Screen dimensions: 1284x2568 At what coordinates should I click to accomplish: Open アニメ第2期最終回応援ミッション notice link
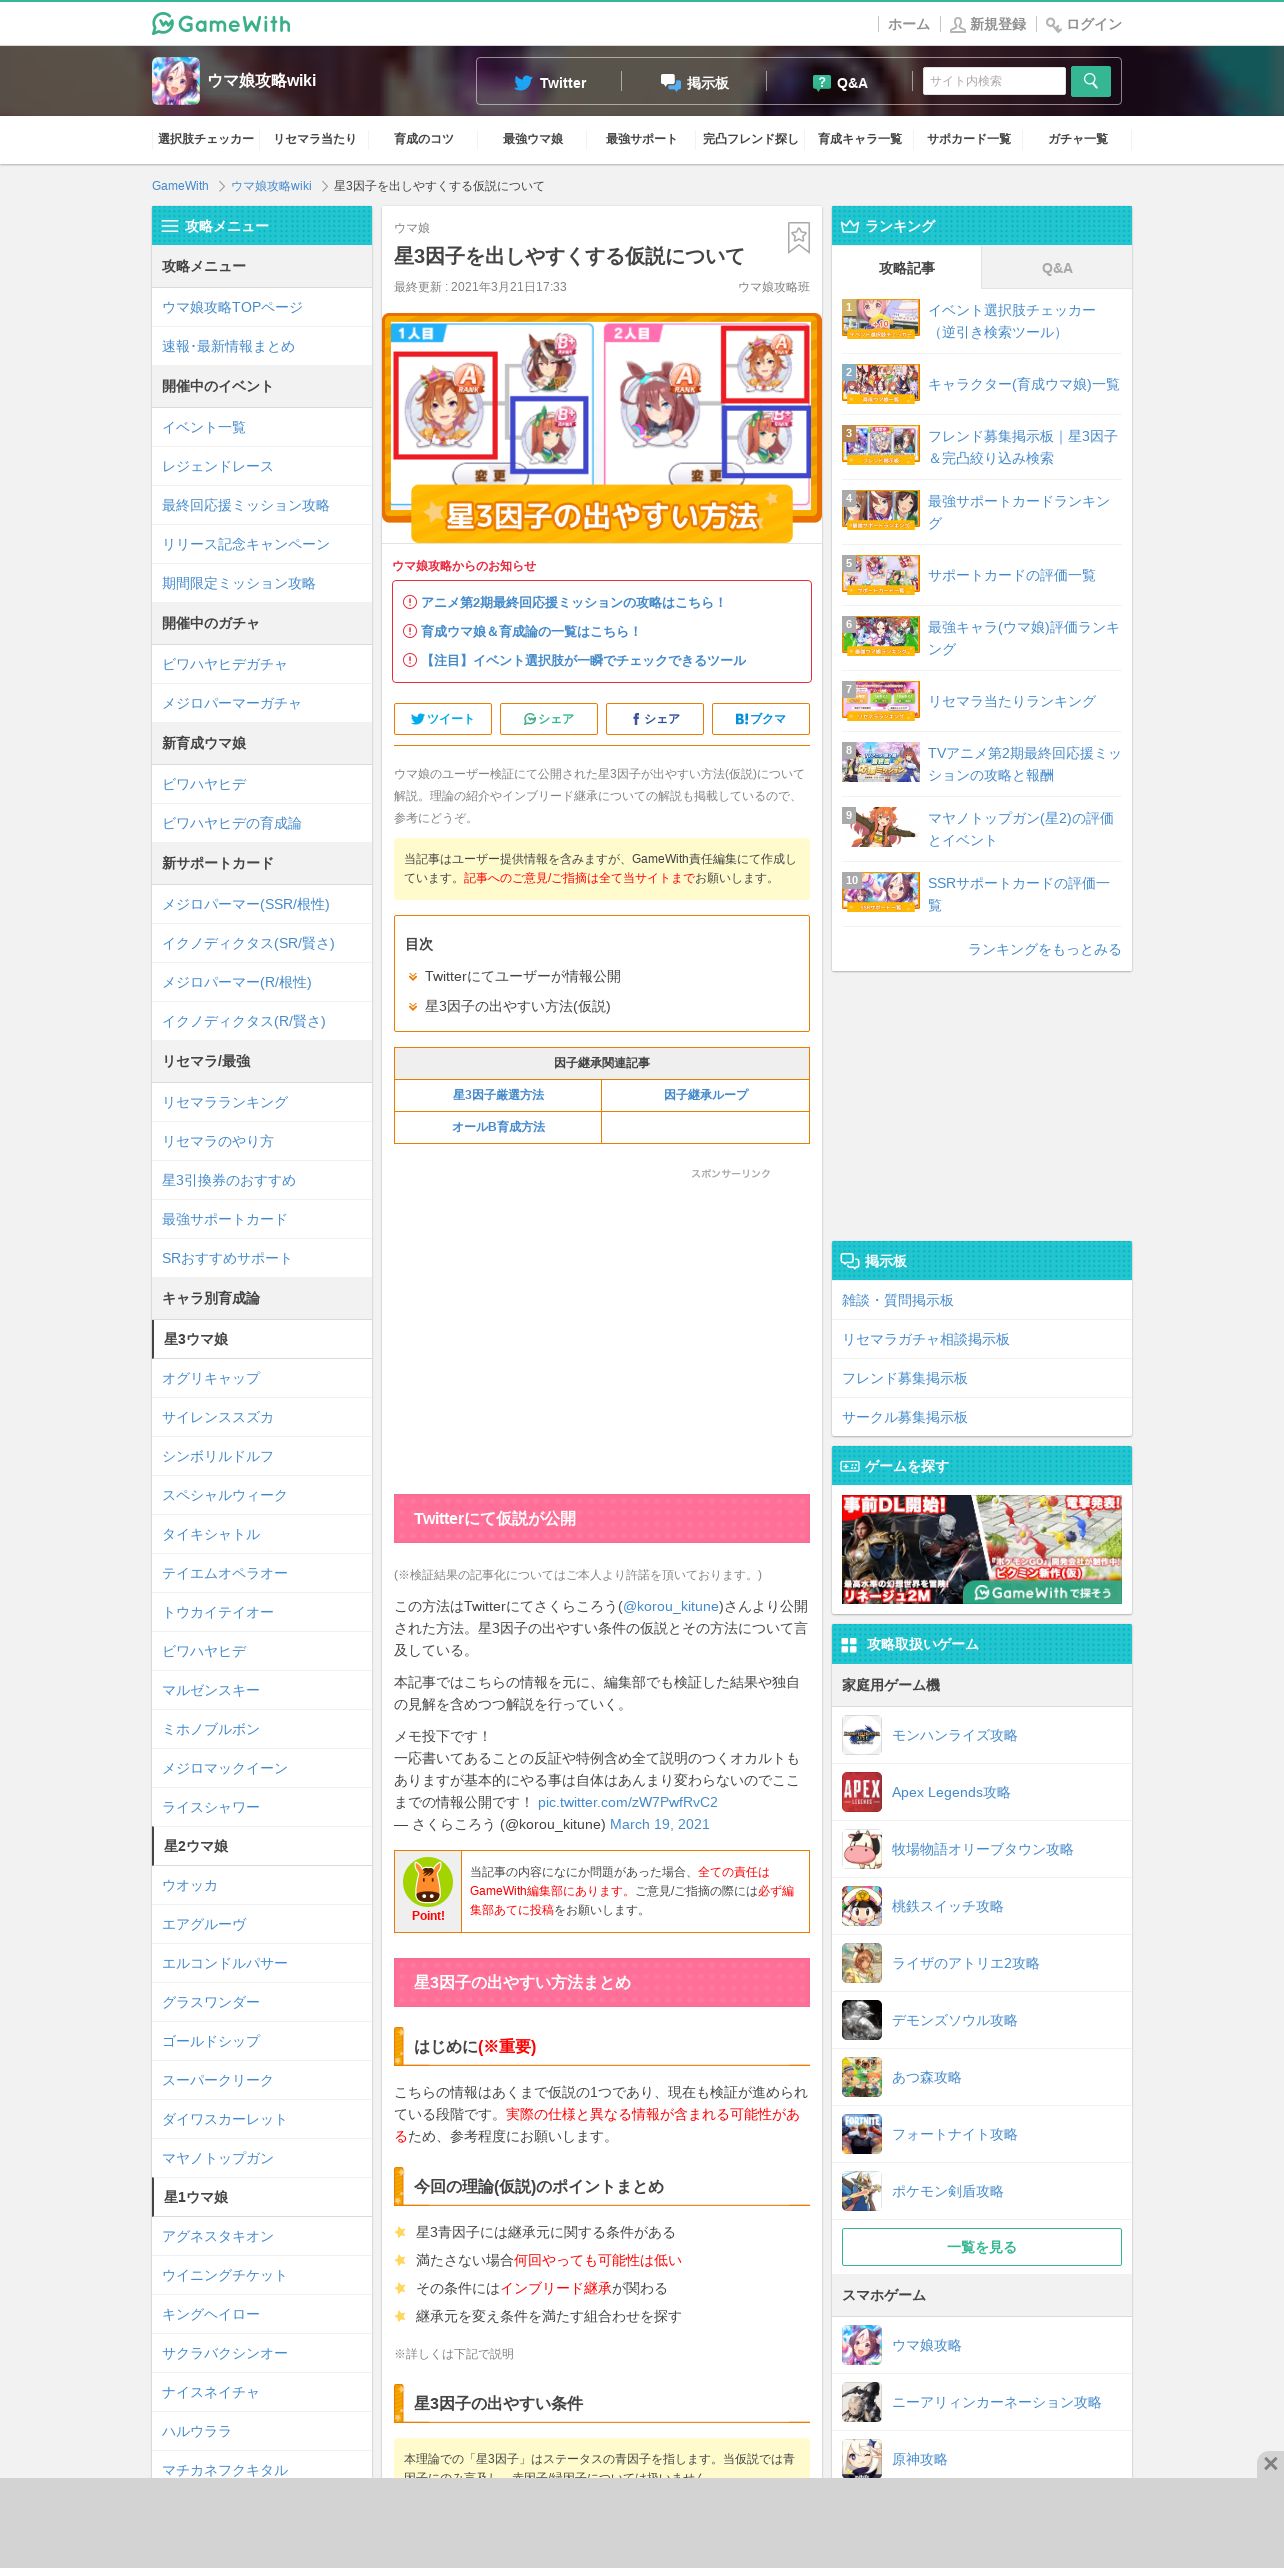coord(572,602)
